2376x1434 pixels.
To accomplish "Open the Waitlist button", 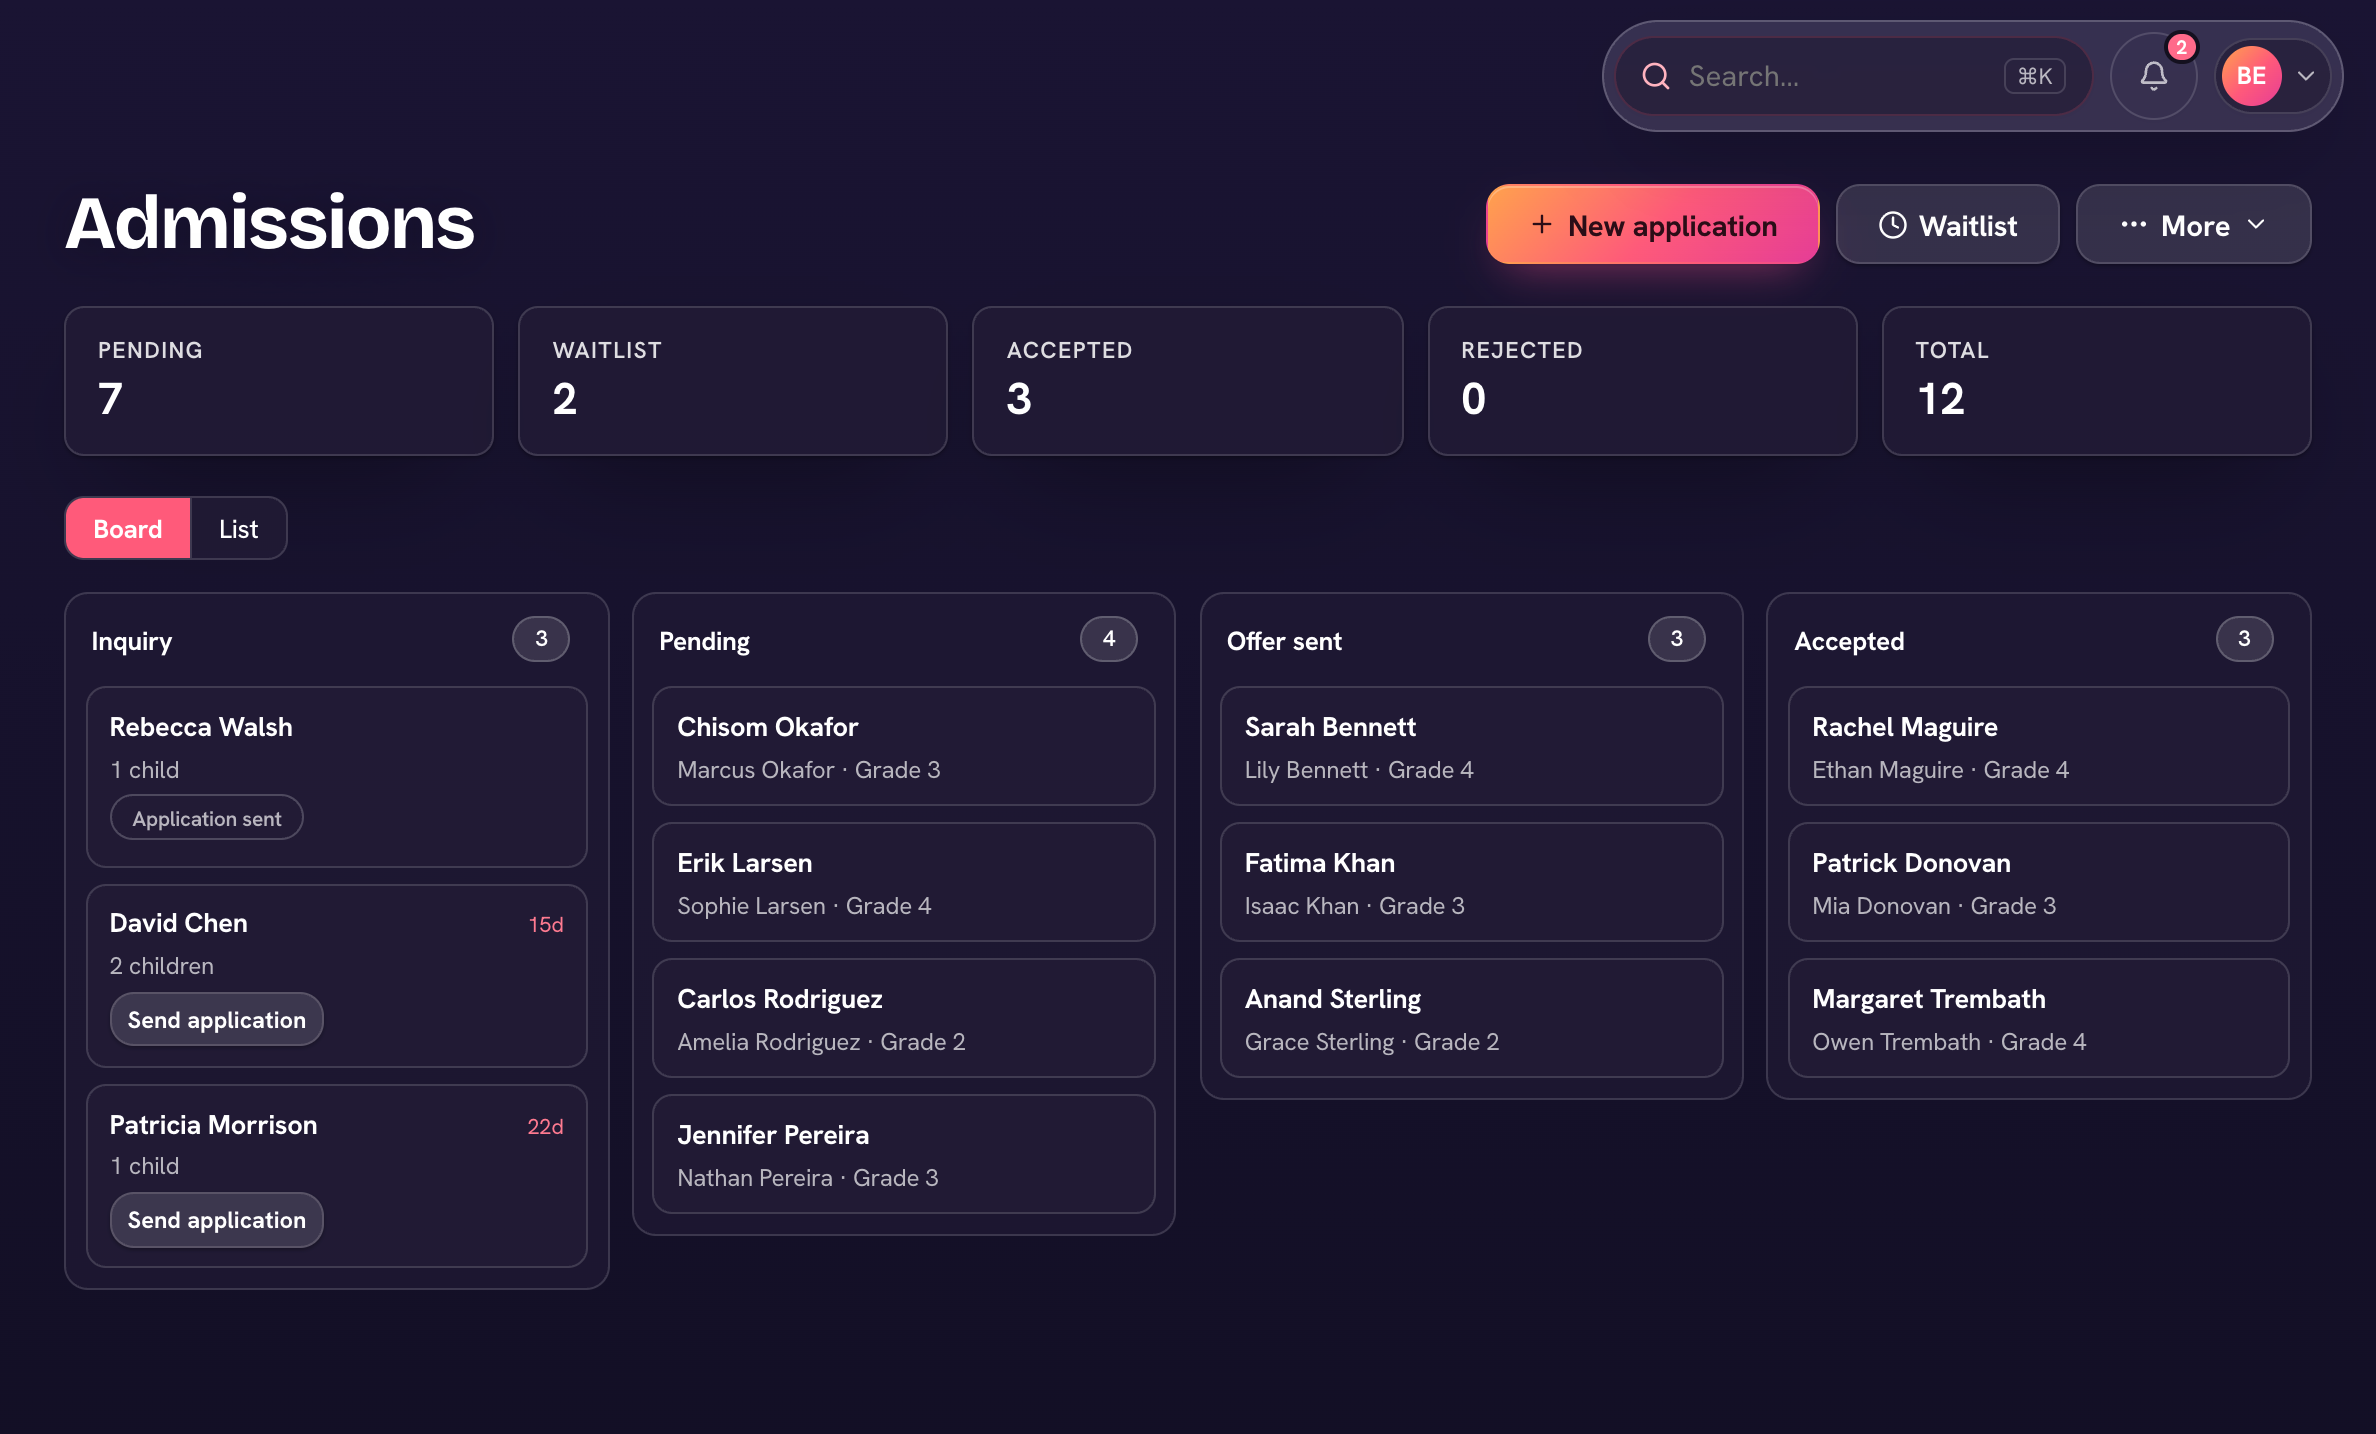I will point(1947,225).
